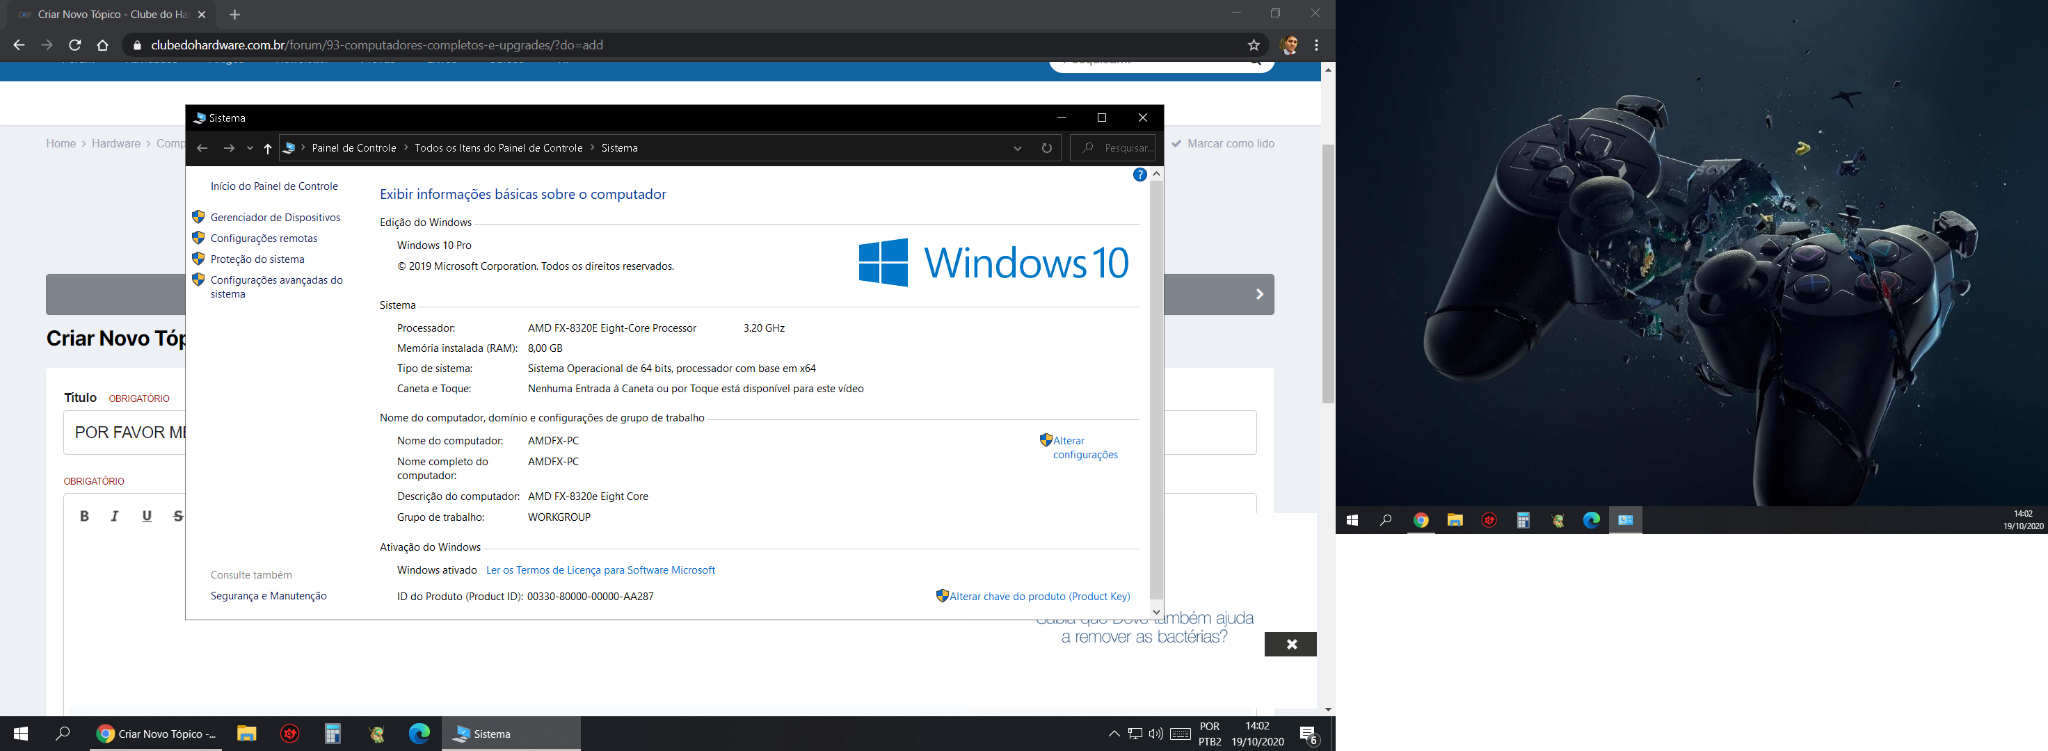This screenshot has width=2048, height=751.
Task: Open Configurações avançadas do sistema
Action: pos(276,287)
